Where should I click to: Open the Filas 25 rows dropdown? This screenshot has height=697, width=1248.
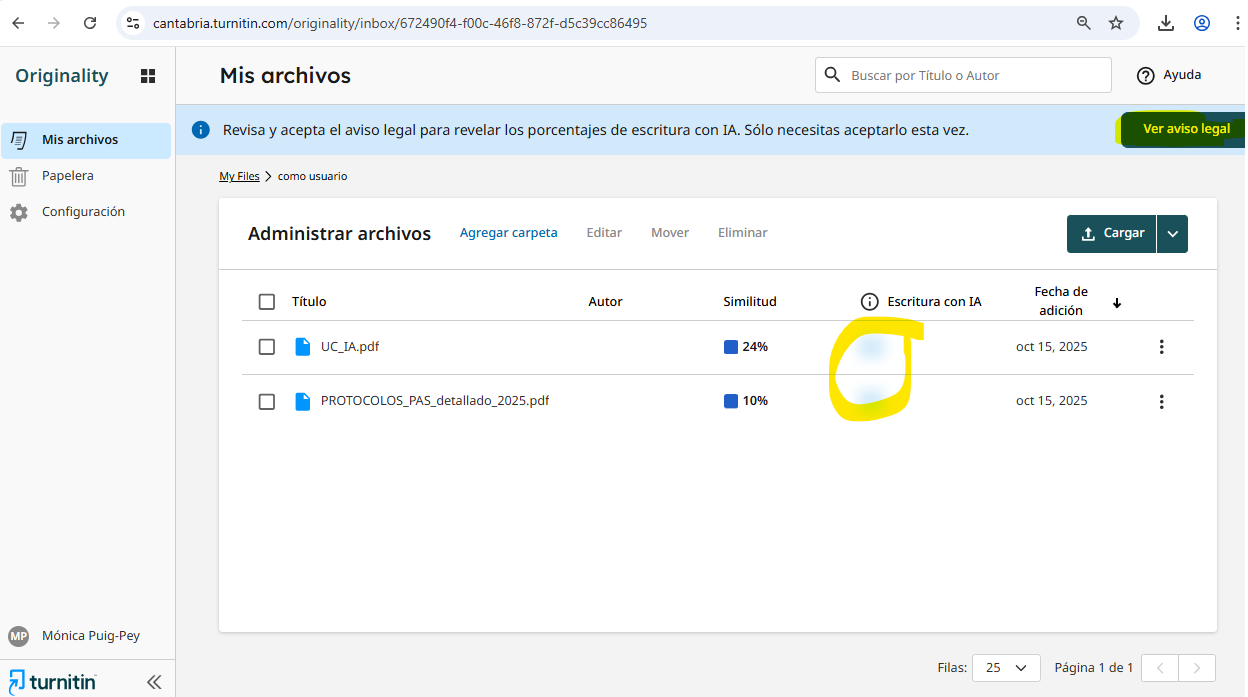[1006, 667]
